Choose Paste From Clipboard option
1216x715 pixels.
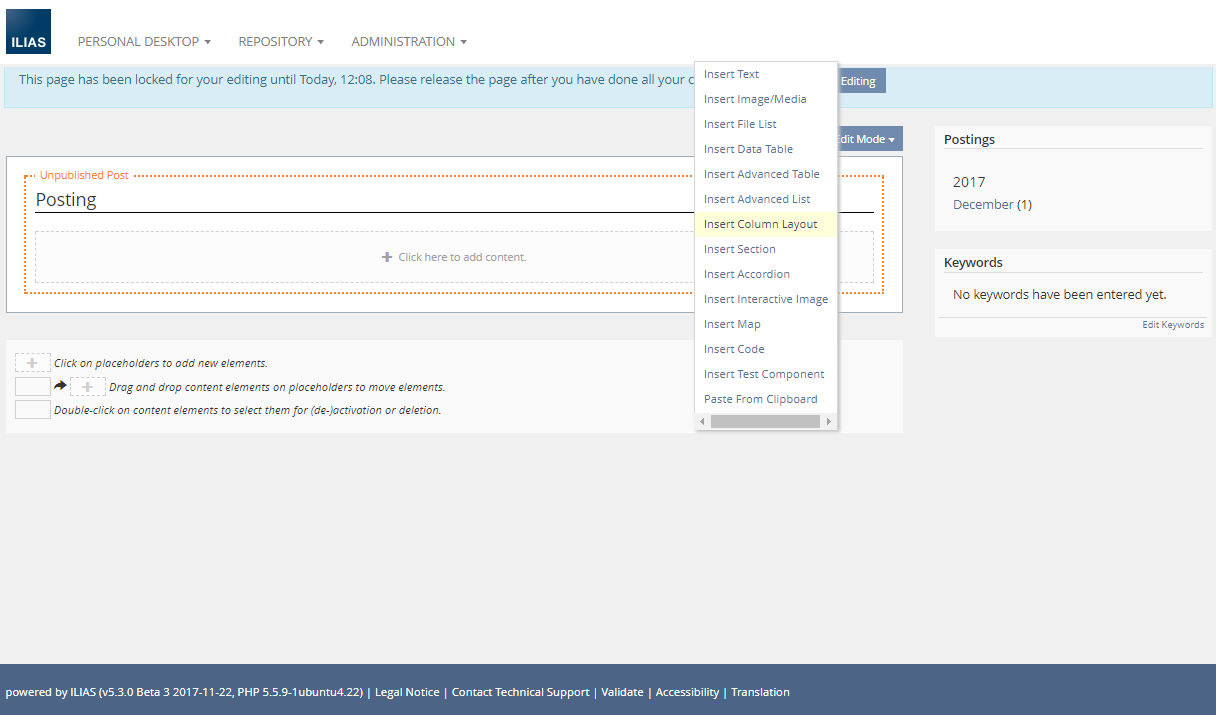pyautogui.click(x=760, y=399)
